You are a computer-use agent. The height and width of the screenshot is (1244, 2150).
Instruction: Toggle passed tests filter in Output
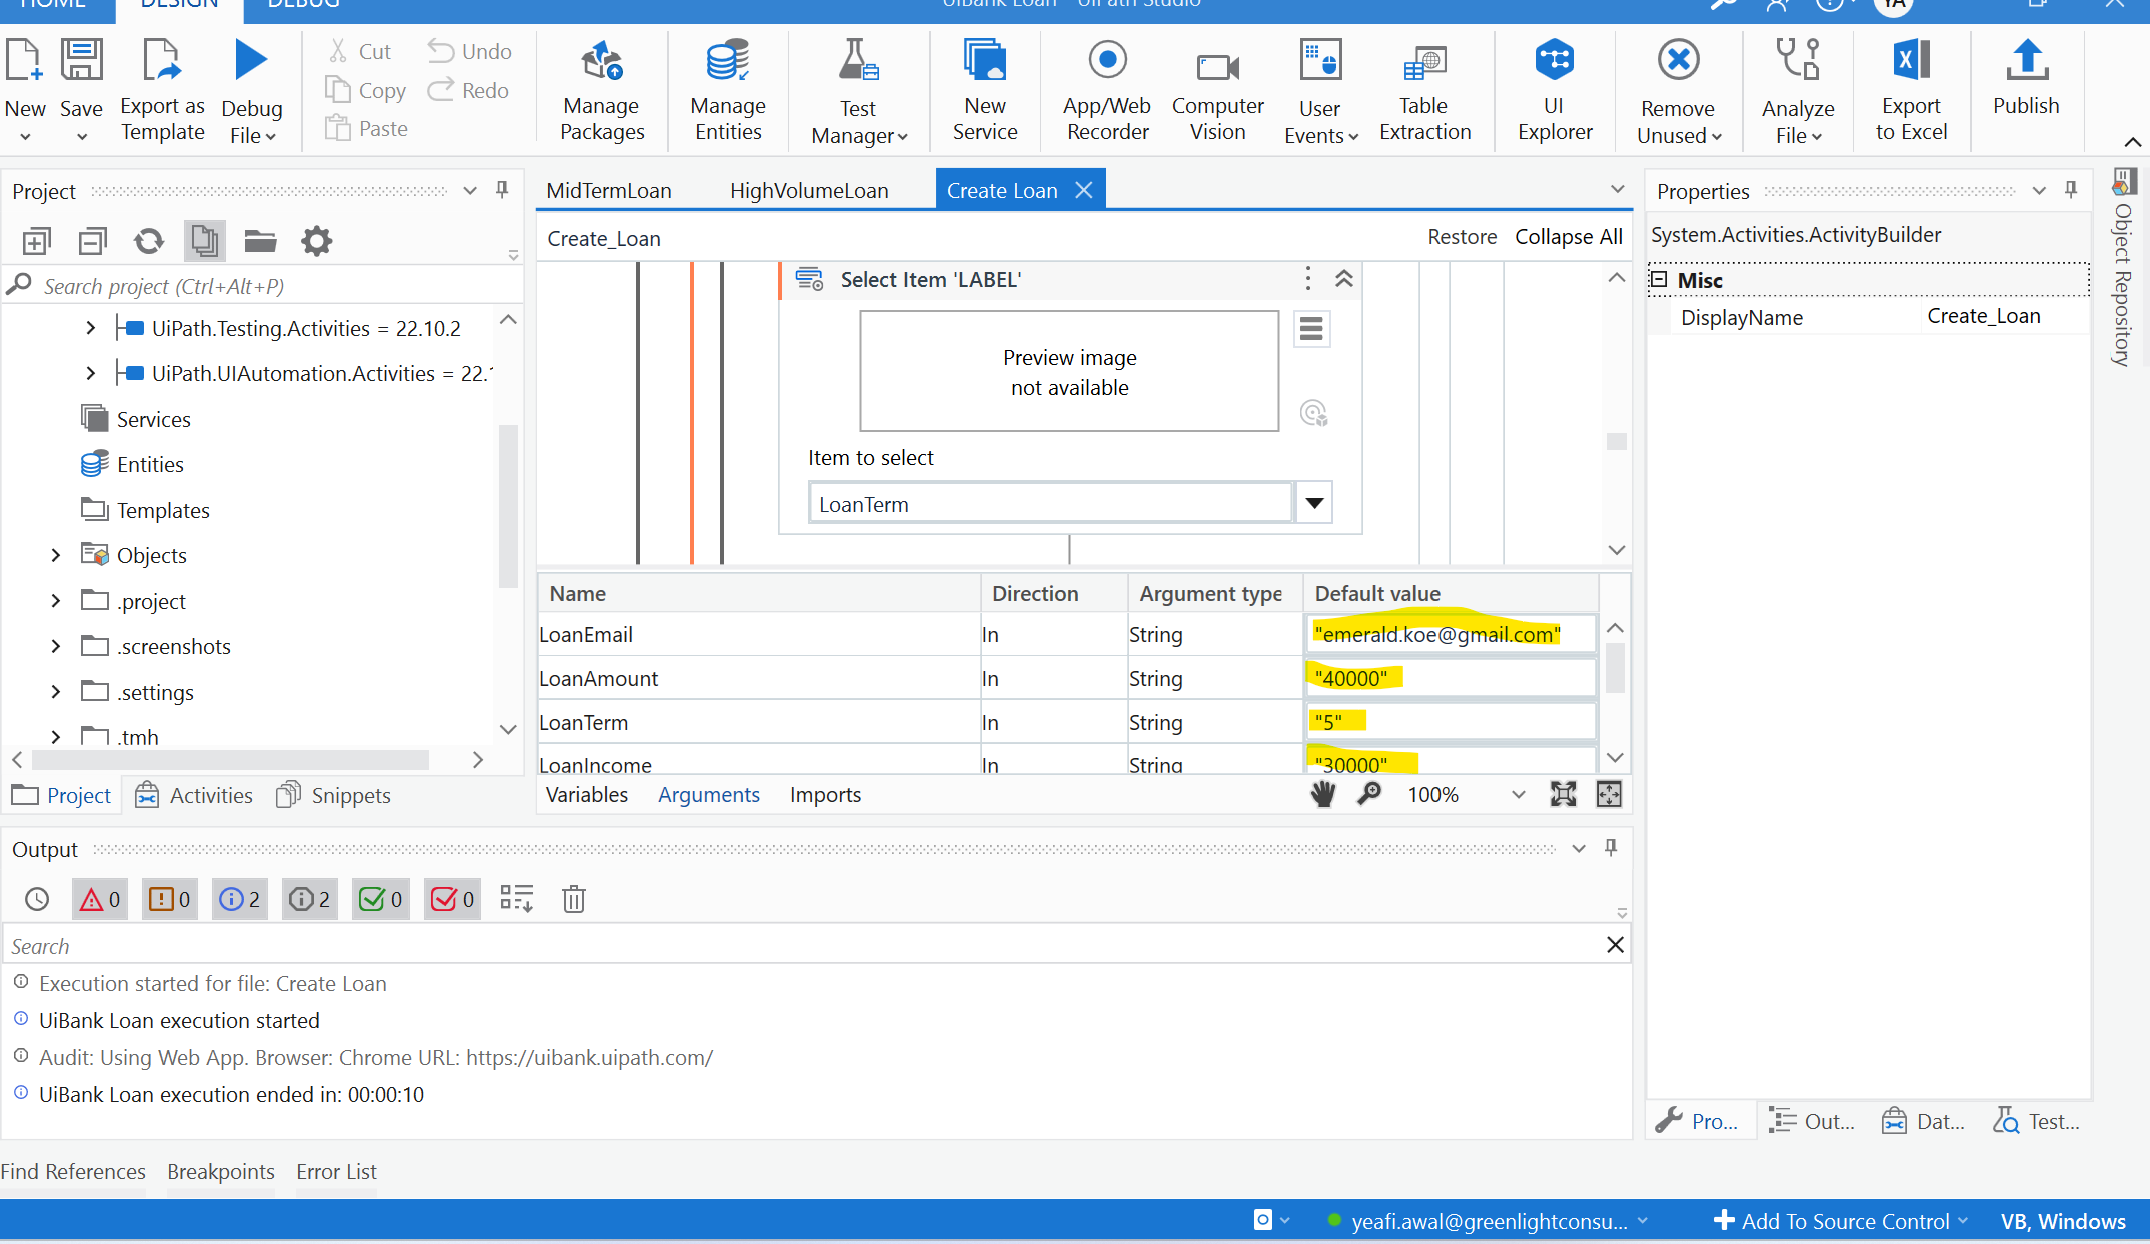click(x=381, y=899)
